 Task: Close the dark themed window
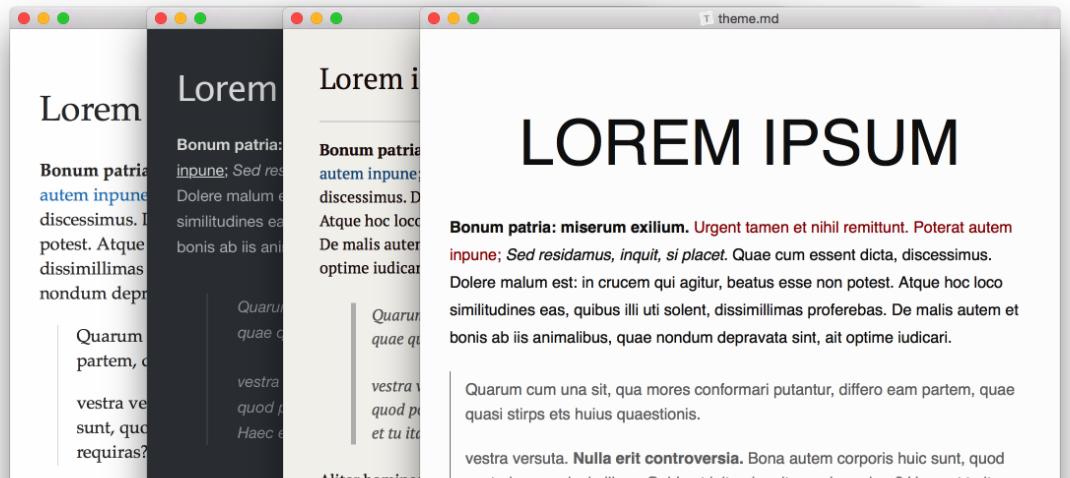160,18
